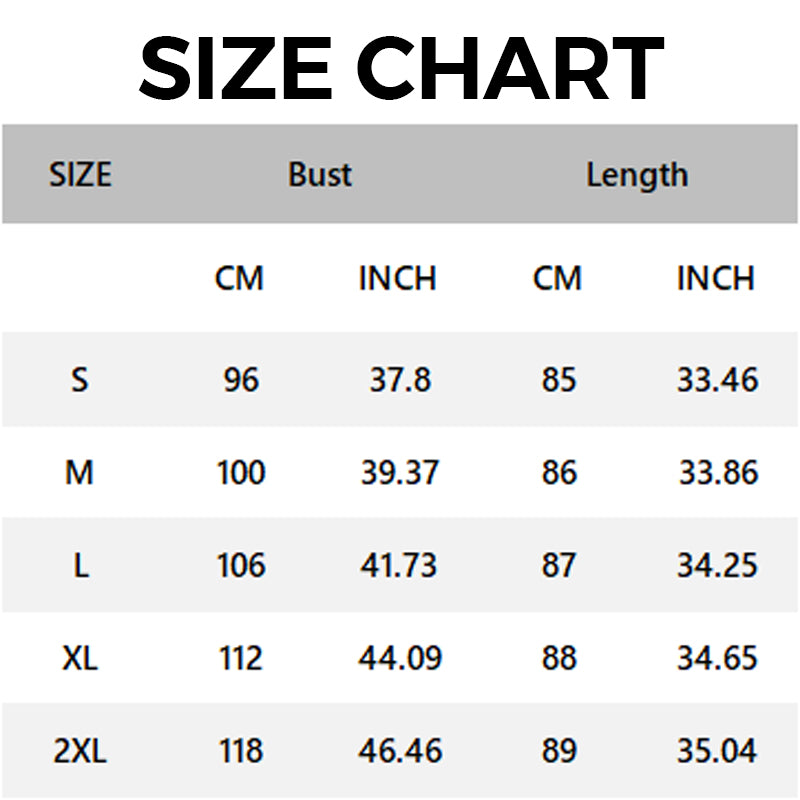Select the size 2XL row label
Viewport: 800px width, 800px height.
[x=80, y=751]
